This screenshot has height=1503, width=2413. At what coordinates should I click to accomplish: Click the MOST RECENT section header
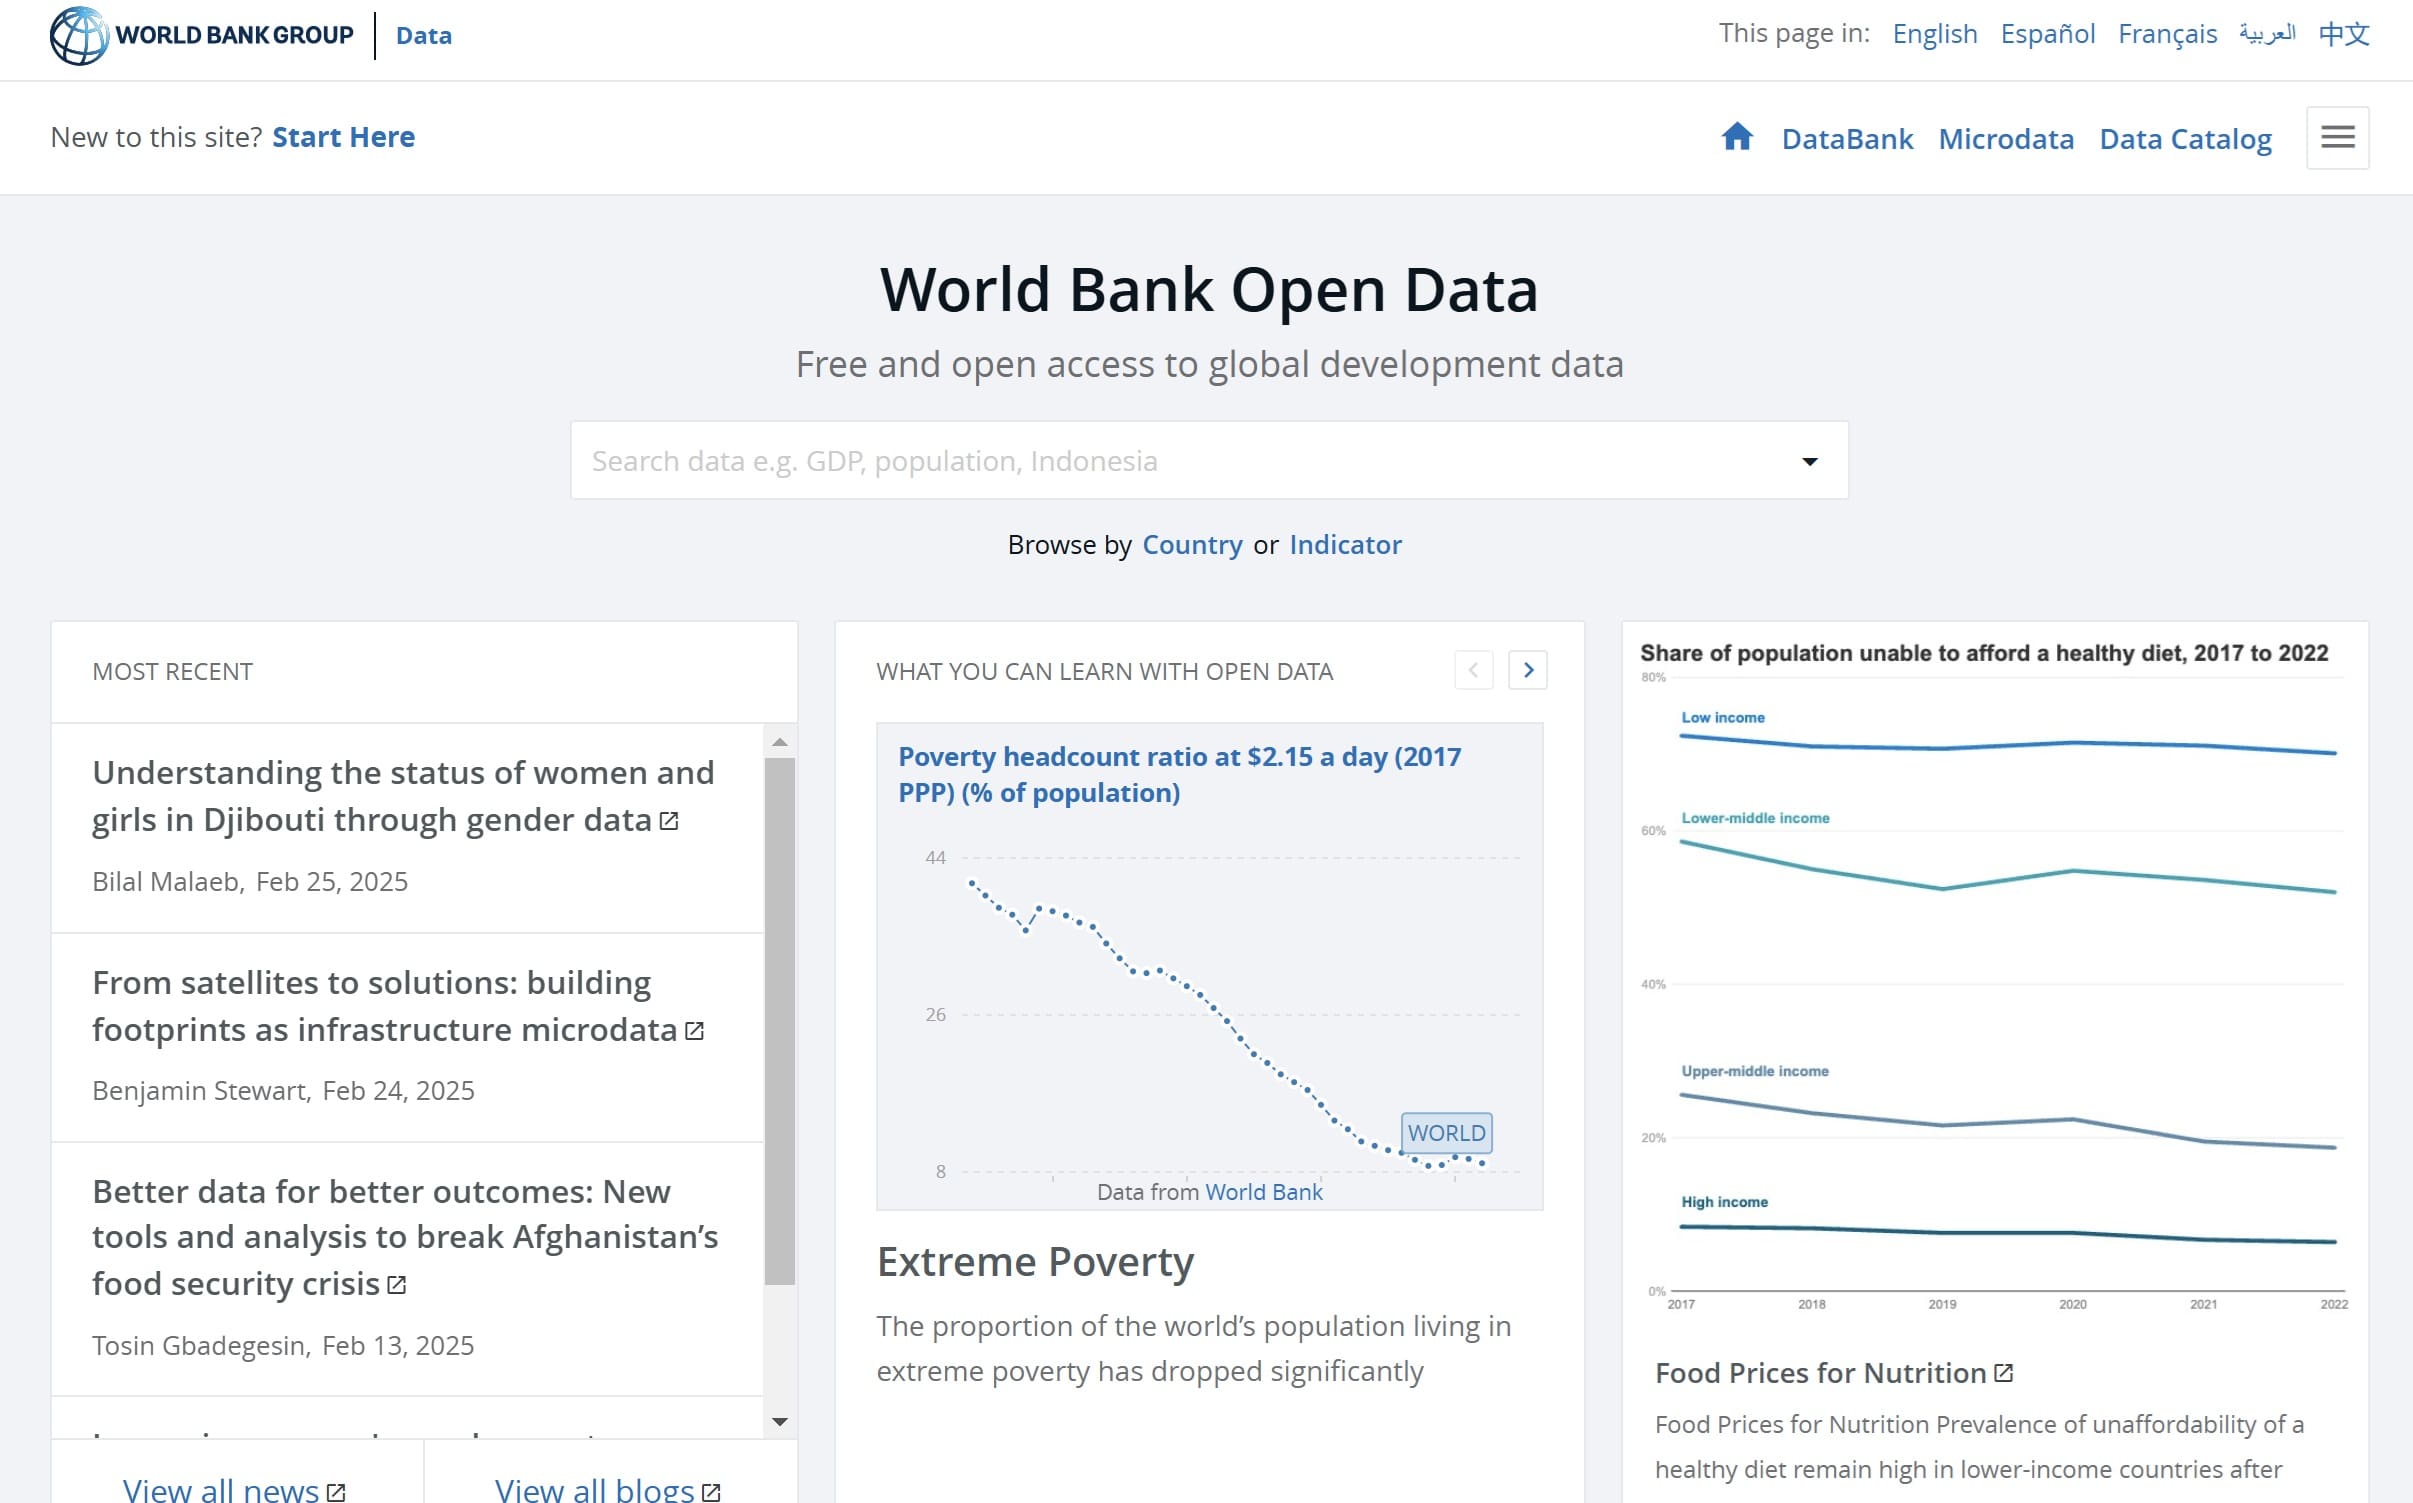tap(172, 672)
